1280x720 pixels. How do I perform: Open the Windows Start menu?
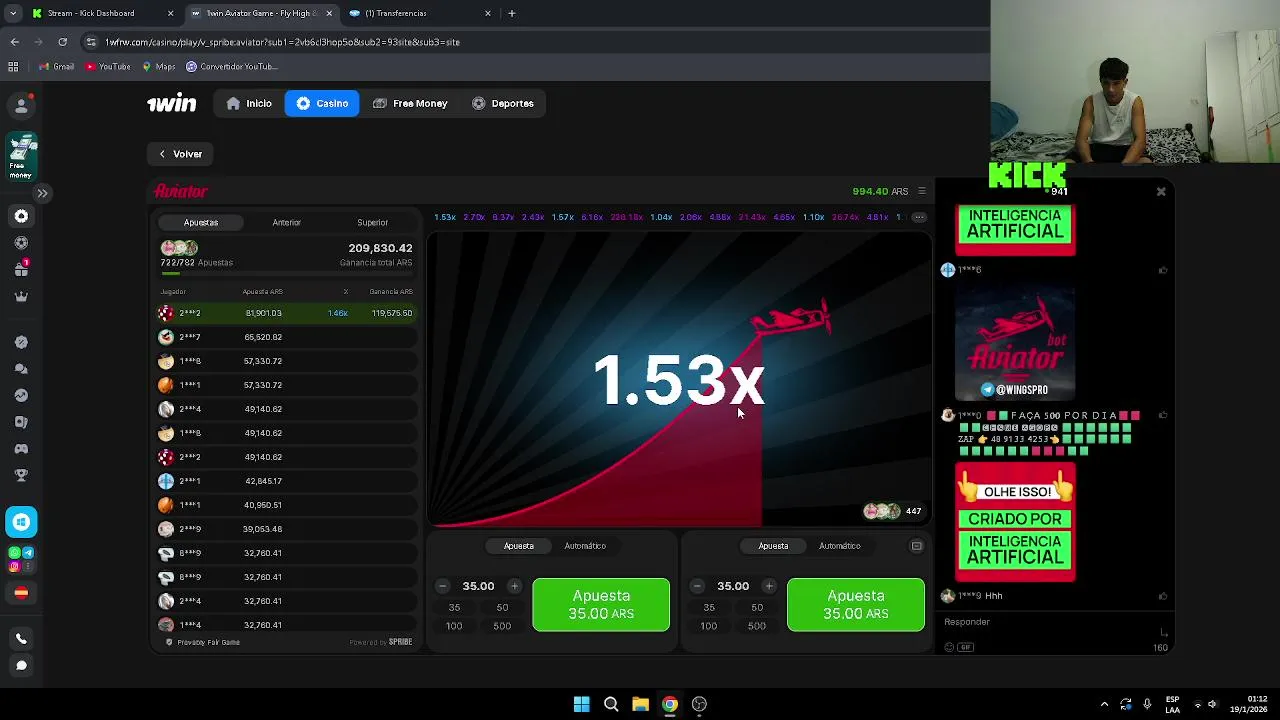tap(581, 704)
